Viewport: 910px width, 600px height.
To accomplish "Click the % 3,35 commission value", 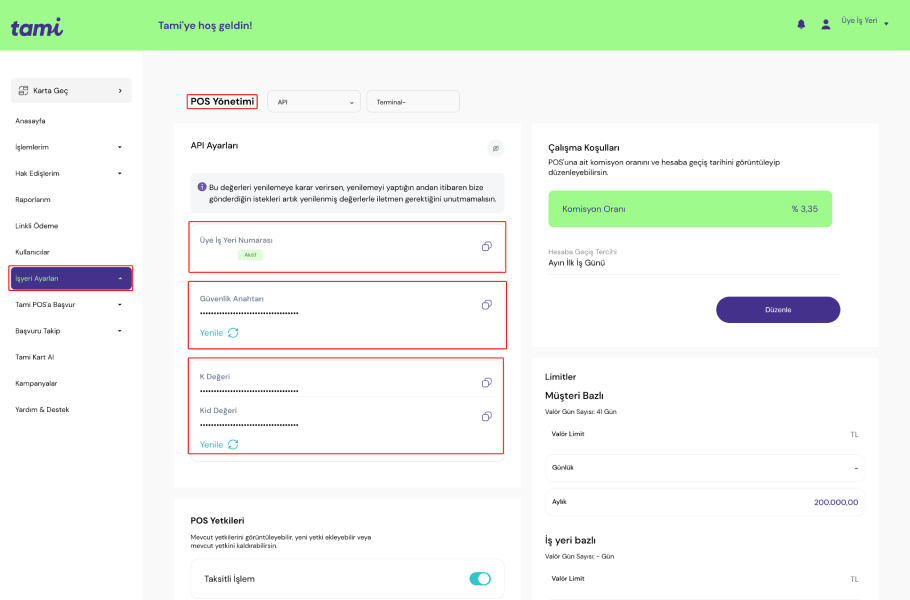I will tap(804, 209).
